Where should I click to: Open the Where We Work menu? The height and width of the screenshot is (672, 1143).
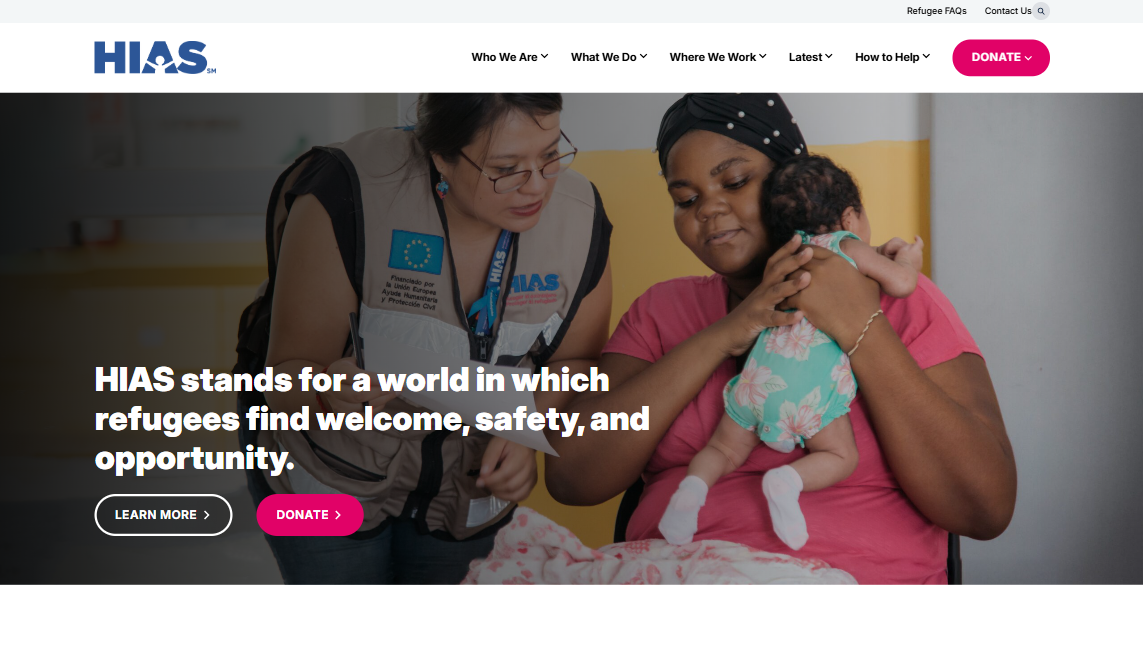(x=713, y=57)
